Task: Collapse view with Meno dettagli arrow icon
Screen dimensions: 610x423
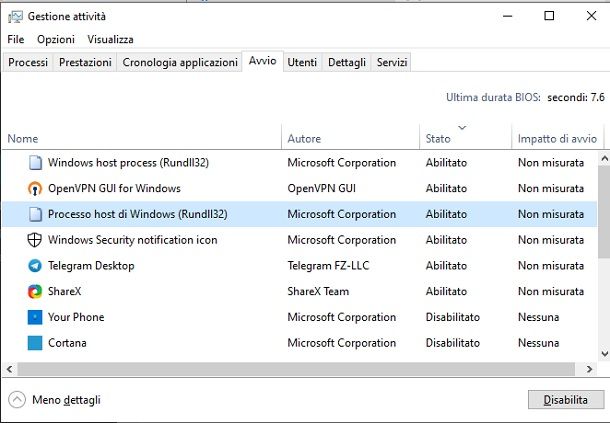Action: [x=17, y=400]
